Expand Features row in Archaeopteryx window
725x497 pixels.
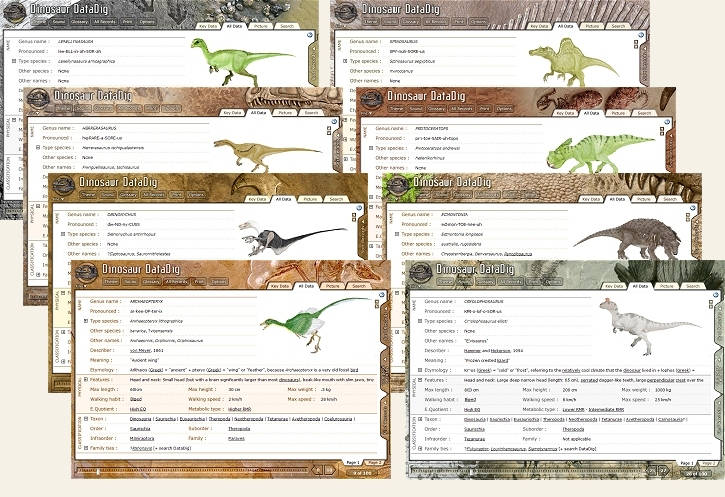[86, 380]
